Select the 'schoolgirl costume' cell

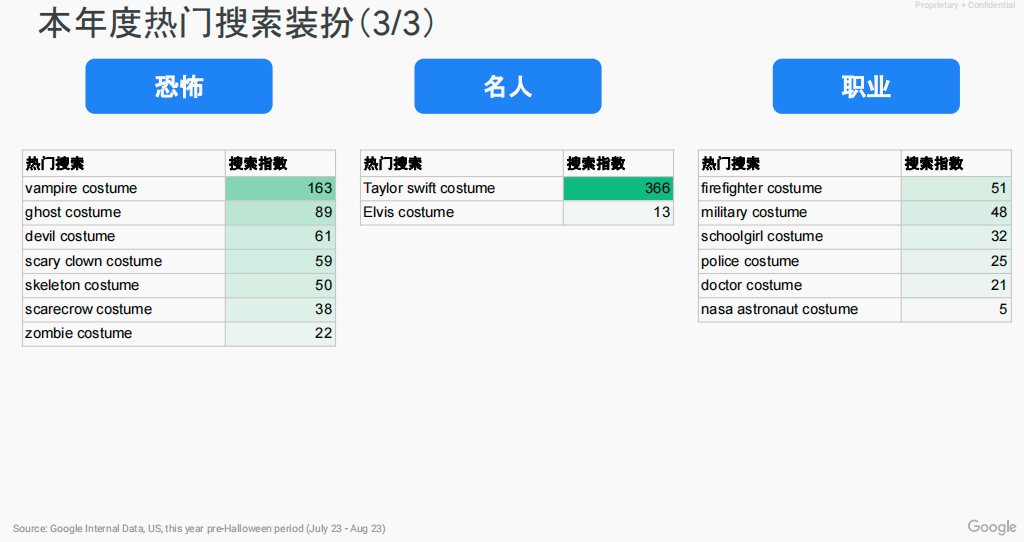coord(800,236)
